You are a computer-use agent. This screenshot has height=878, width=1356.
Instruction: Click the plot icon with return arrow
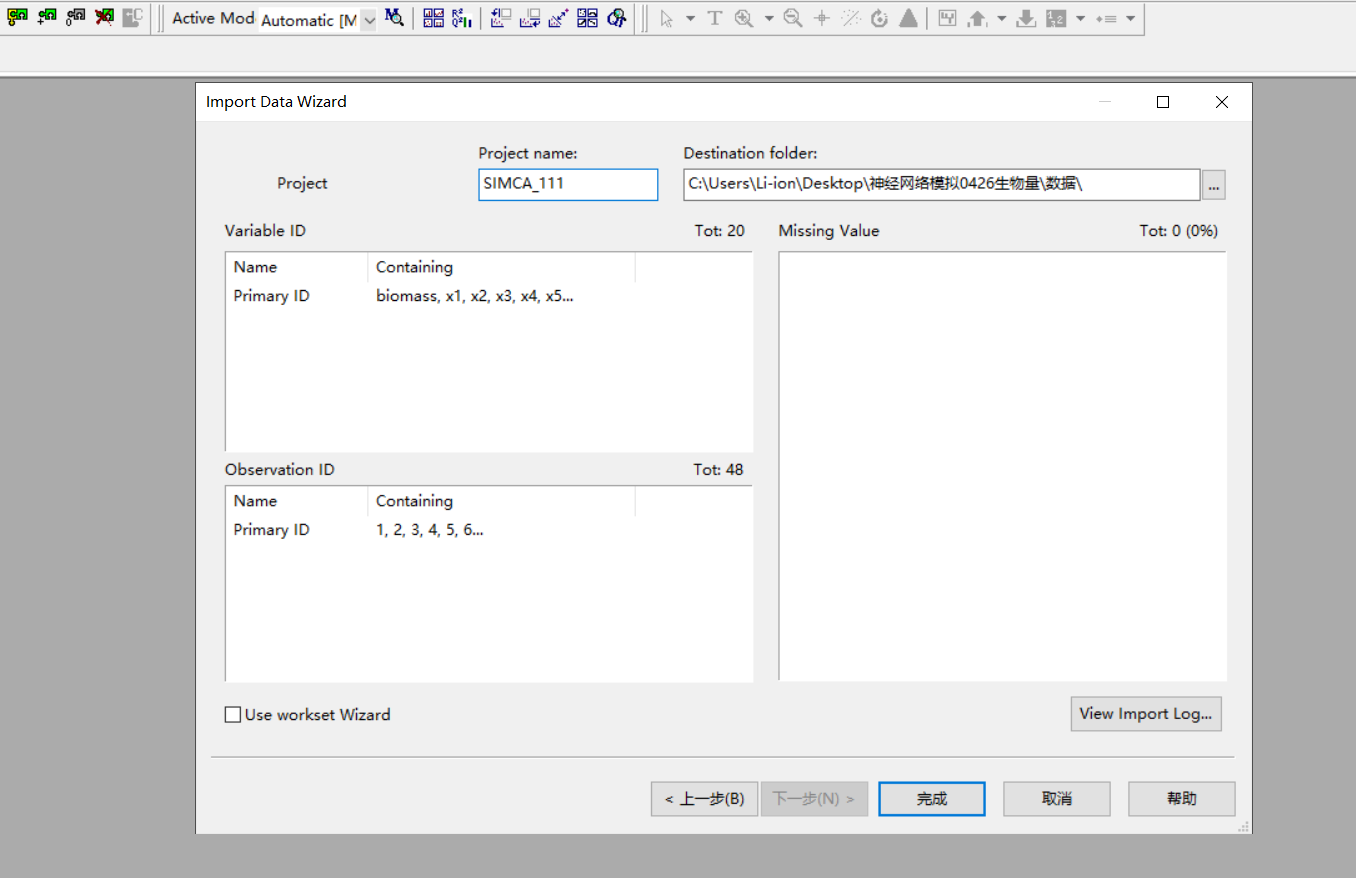click(530, 18)
